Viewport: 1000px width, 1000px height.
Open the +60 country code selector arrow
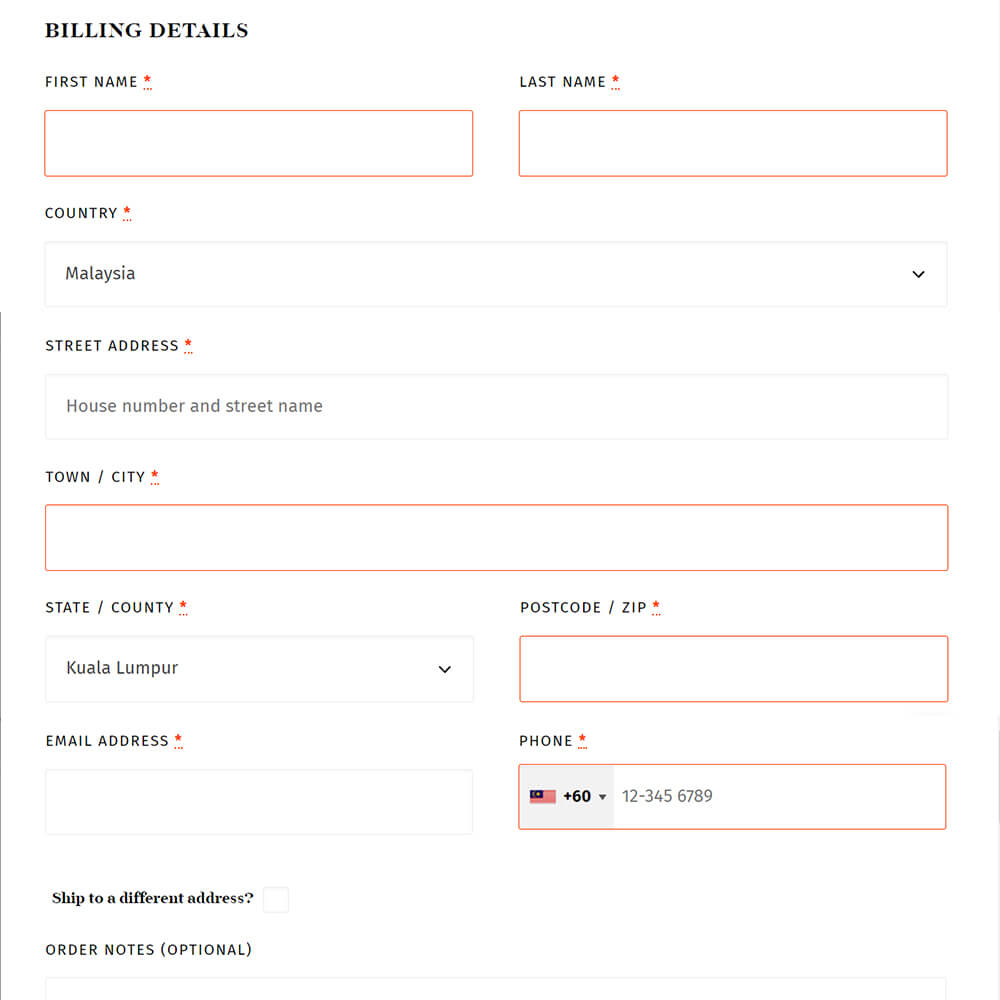(x=602, y=797)
